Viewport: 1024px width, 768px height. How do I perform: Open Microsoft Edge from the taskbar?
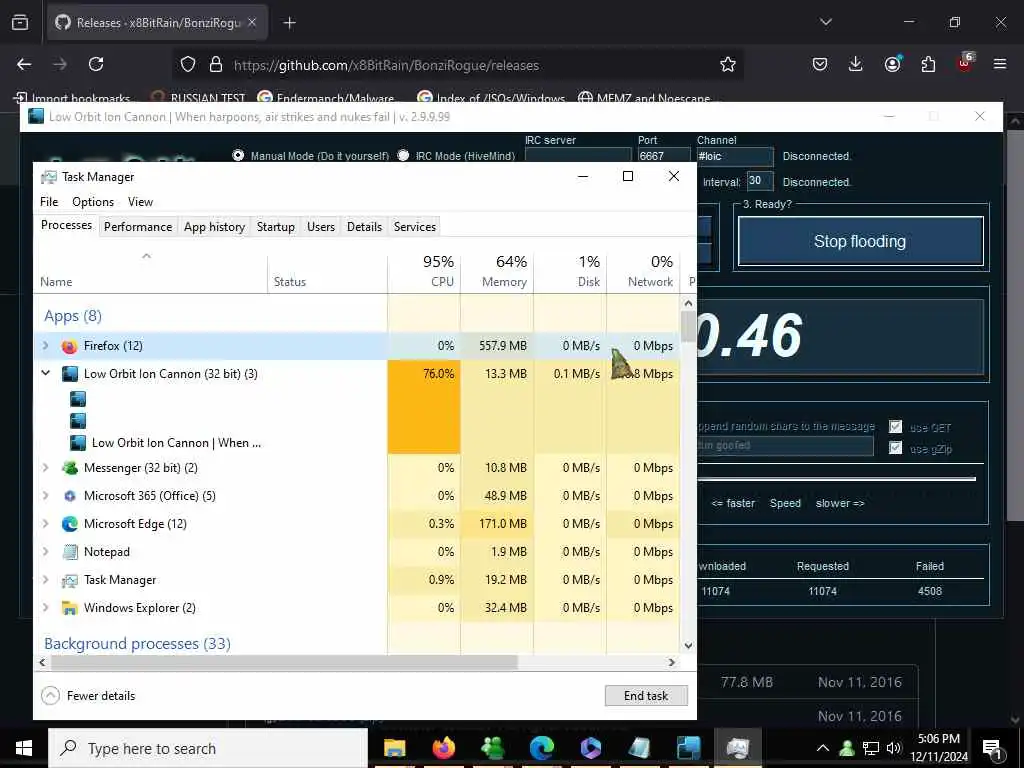541,748
